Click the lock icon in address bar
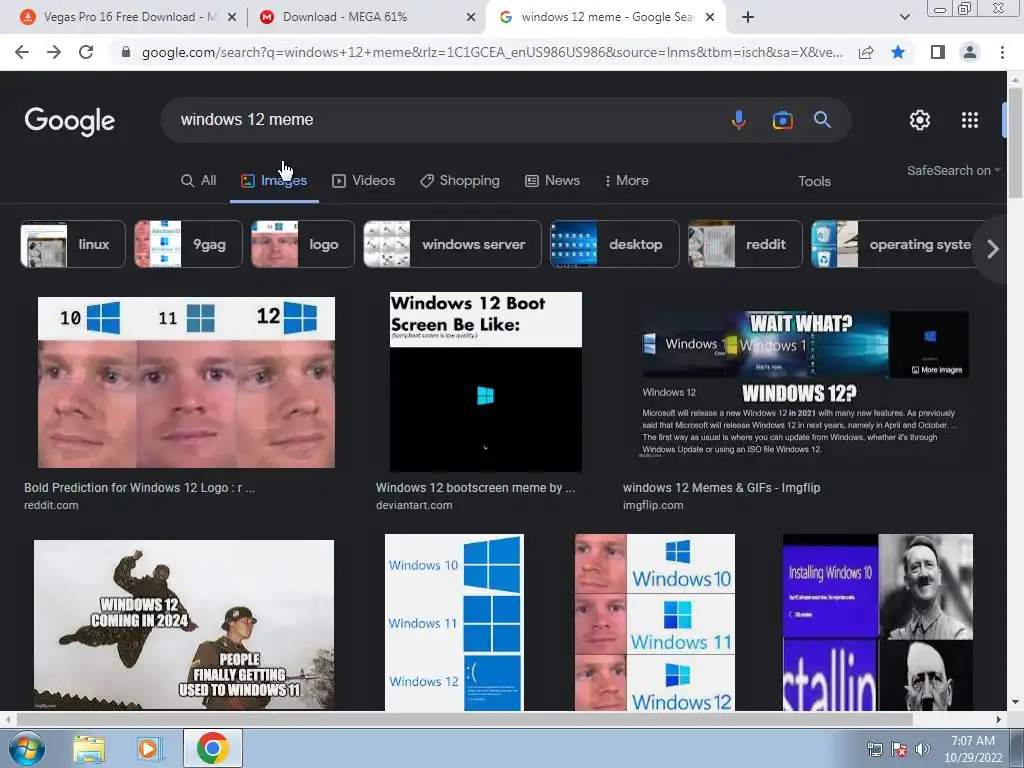Viewport: 1024px width, 768px height. pos(126,52)
